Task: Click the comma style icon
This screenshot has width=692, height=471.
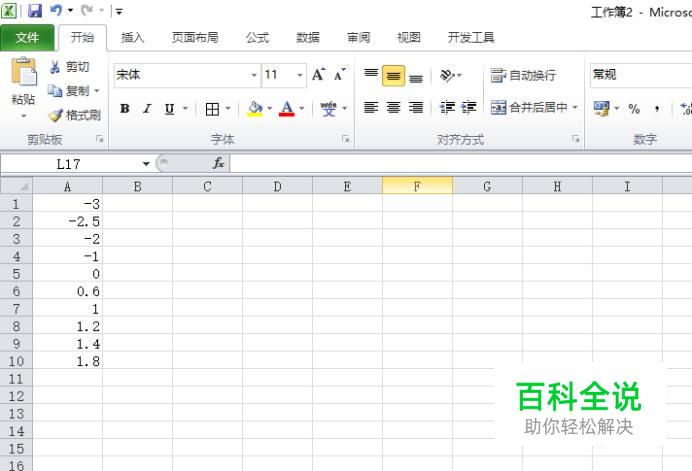Action: [x=657, y=109]
